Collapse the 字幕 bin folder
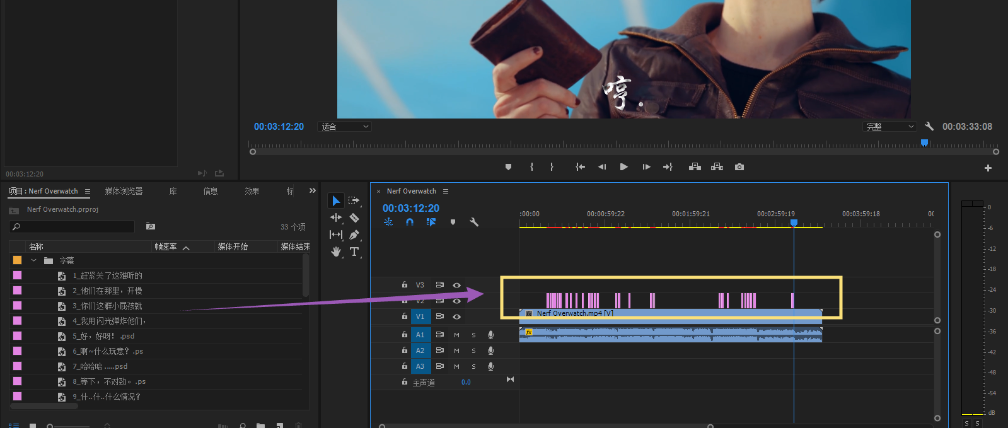The image size is (1008, 428). [33, 260]
